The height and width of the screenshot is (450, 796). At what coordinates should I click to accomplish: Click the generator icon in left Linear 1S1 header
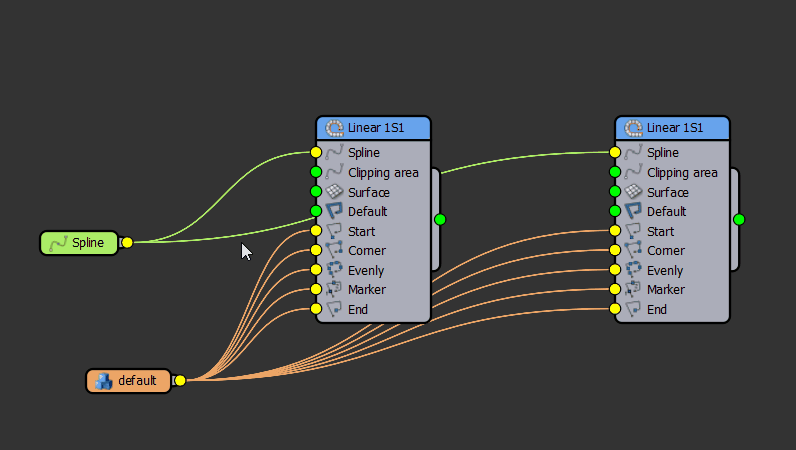tap(335, 128)
